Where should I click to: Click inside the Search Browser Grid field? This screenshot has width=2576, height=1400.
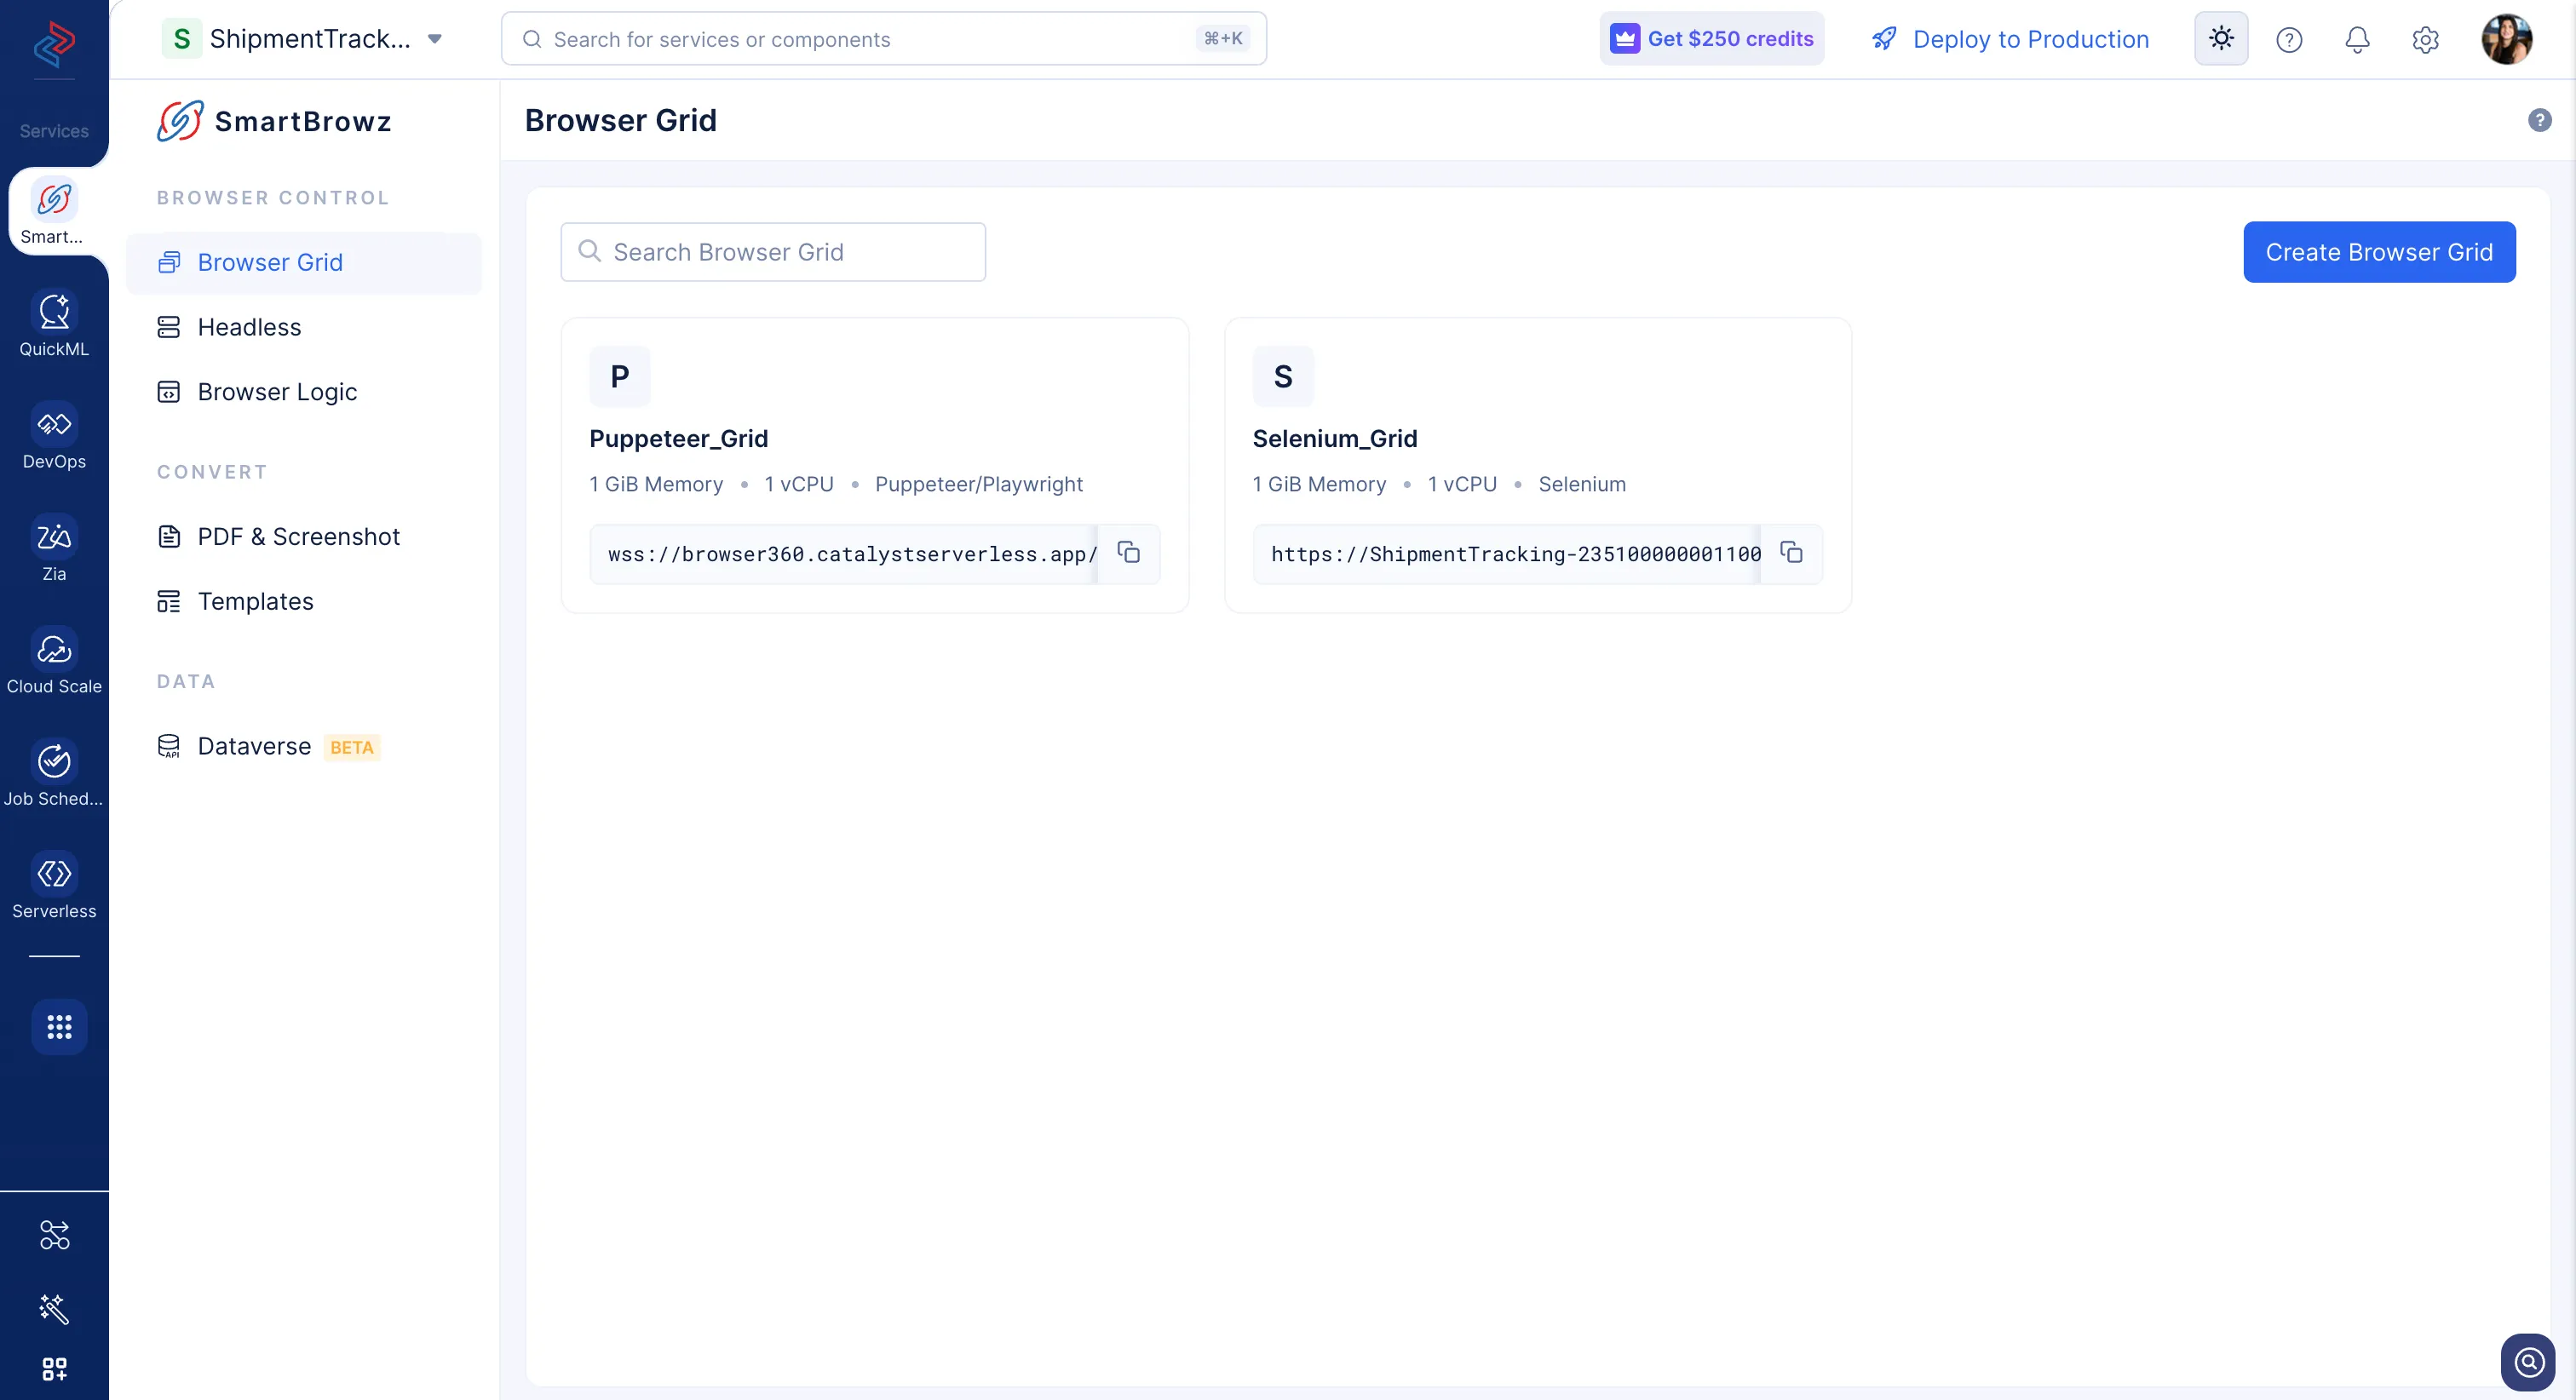[x=773, y=251]
